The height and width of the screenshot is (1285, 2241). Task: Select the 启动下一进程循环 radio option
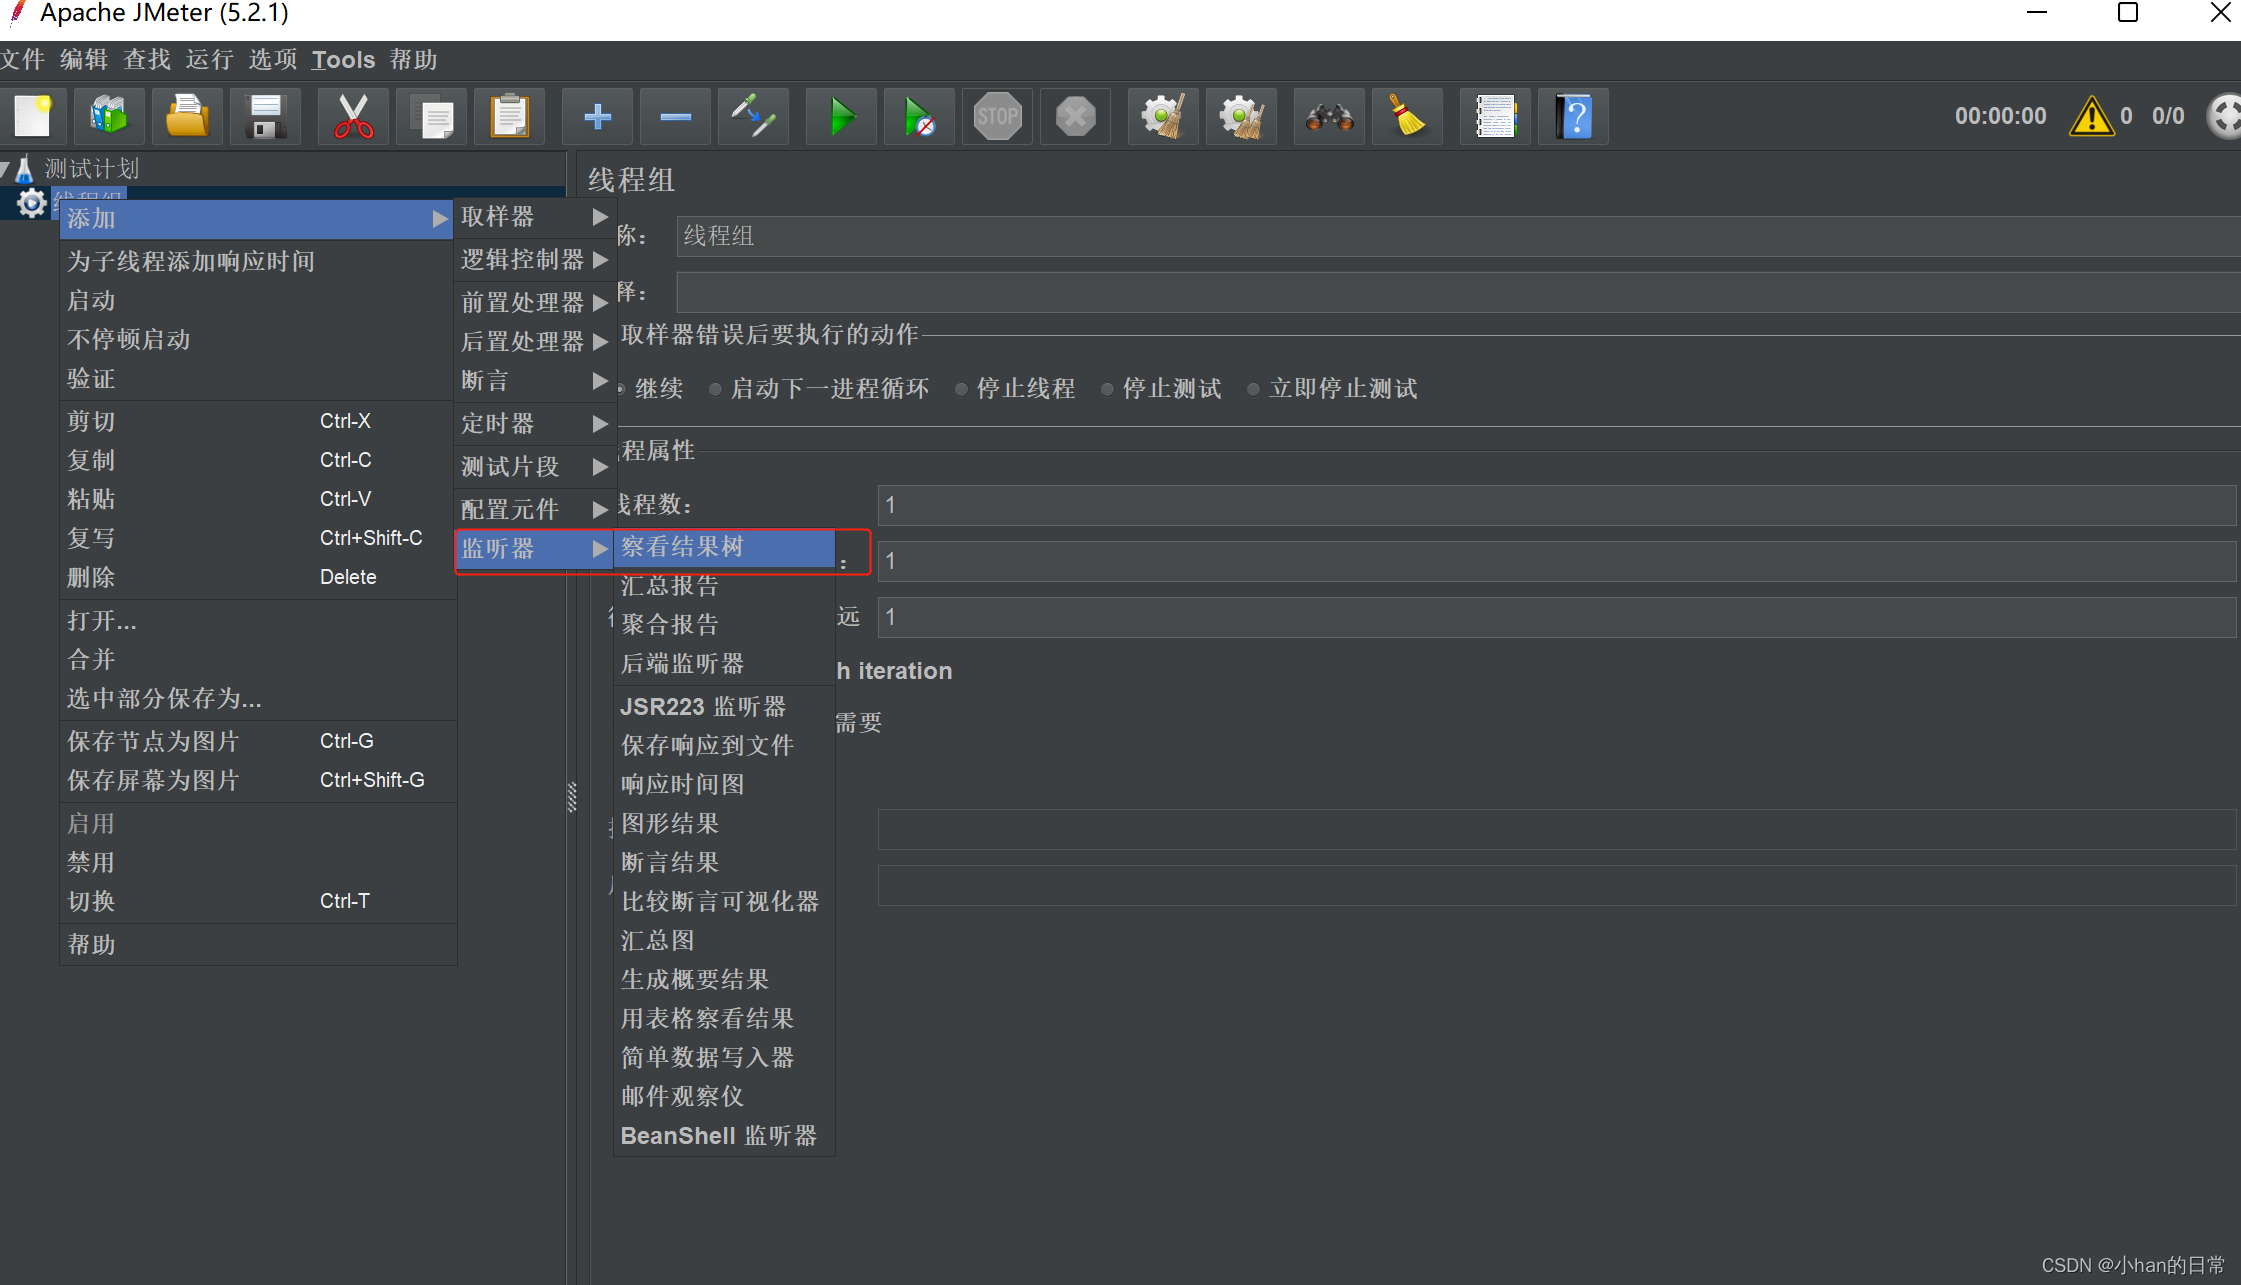click(715, 389)
